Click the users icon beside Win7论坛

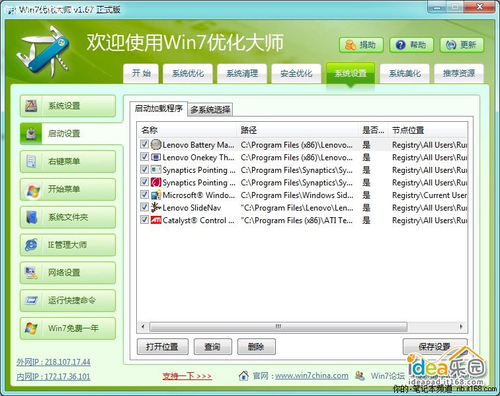360,376
